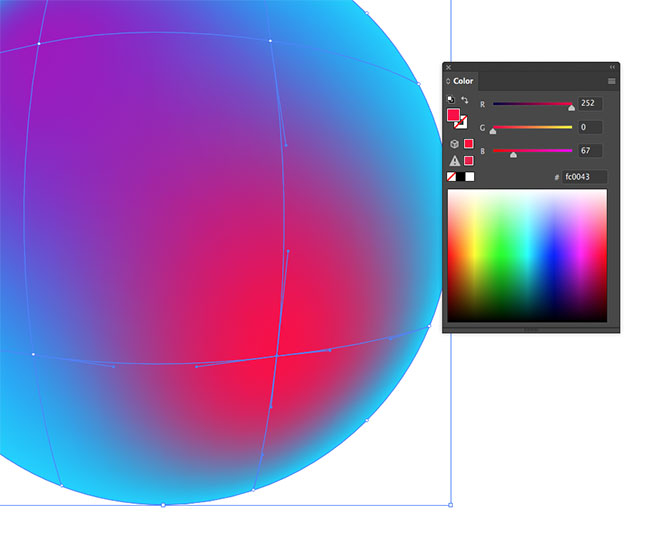This screenshot has height=537, width=660.
Task: Click the B value field showing 67
Action: point(590,151)
